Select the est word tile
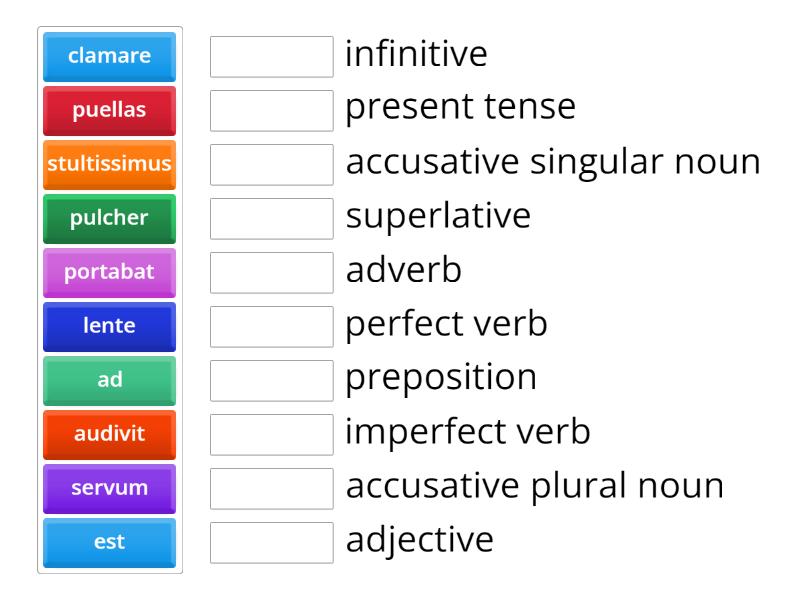 coord(108,541)
